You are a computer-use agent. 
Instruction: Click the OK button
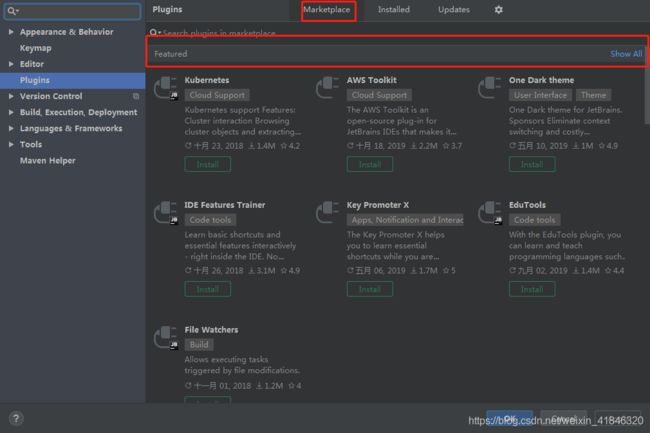[509, 418]
